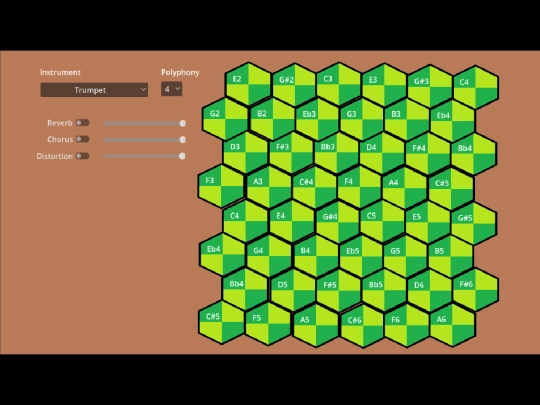The width and height of the screenshot is (540, 405).
Task: Enable the Reverb toggle
Action: [82, 123]
